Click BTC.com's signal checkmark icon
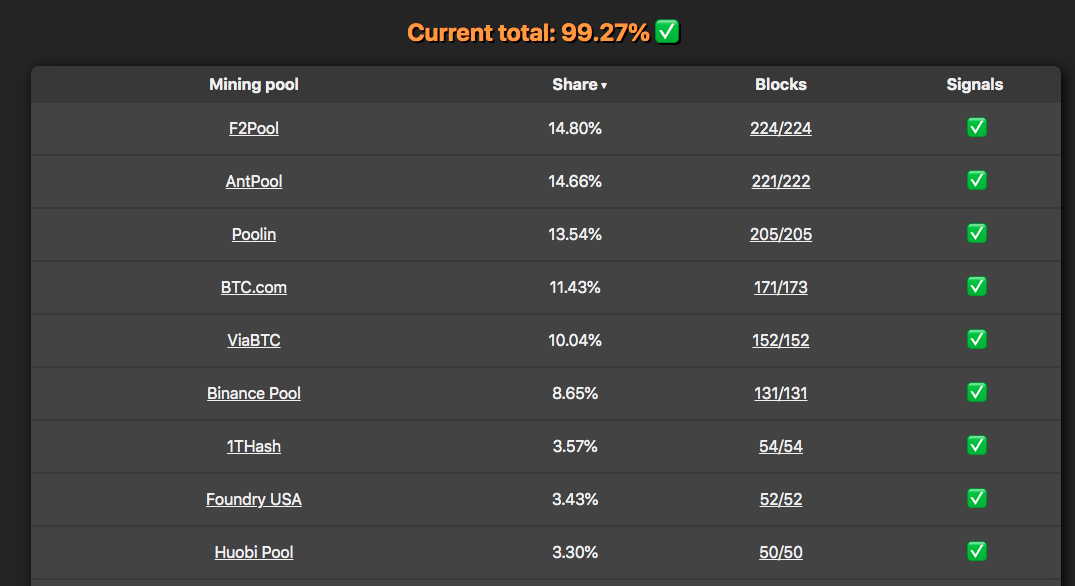 pos(976,286)
